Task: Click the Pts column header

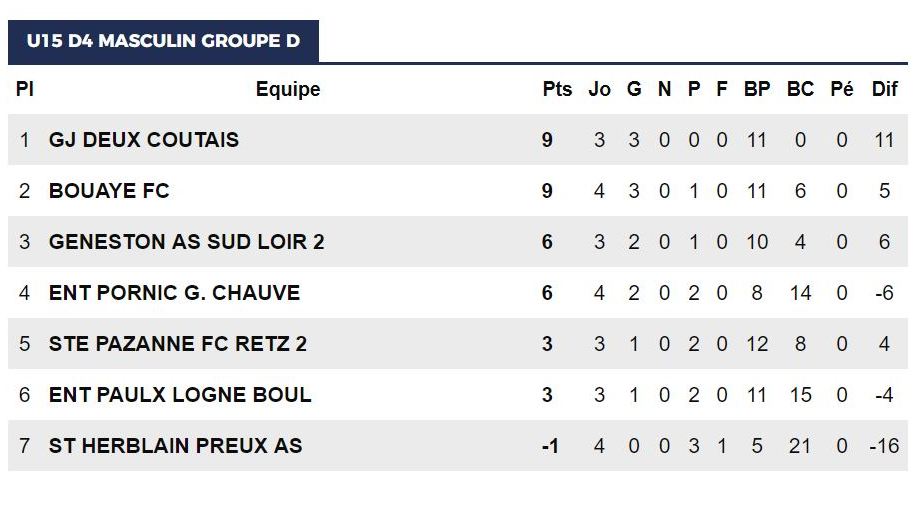Action: 557,89
